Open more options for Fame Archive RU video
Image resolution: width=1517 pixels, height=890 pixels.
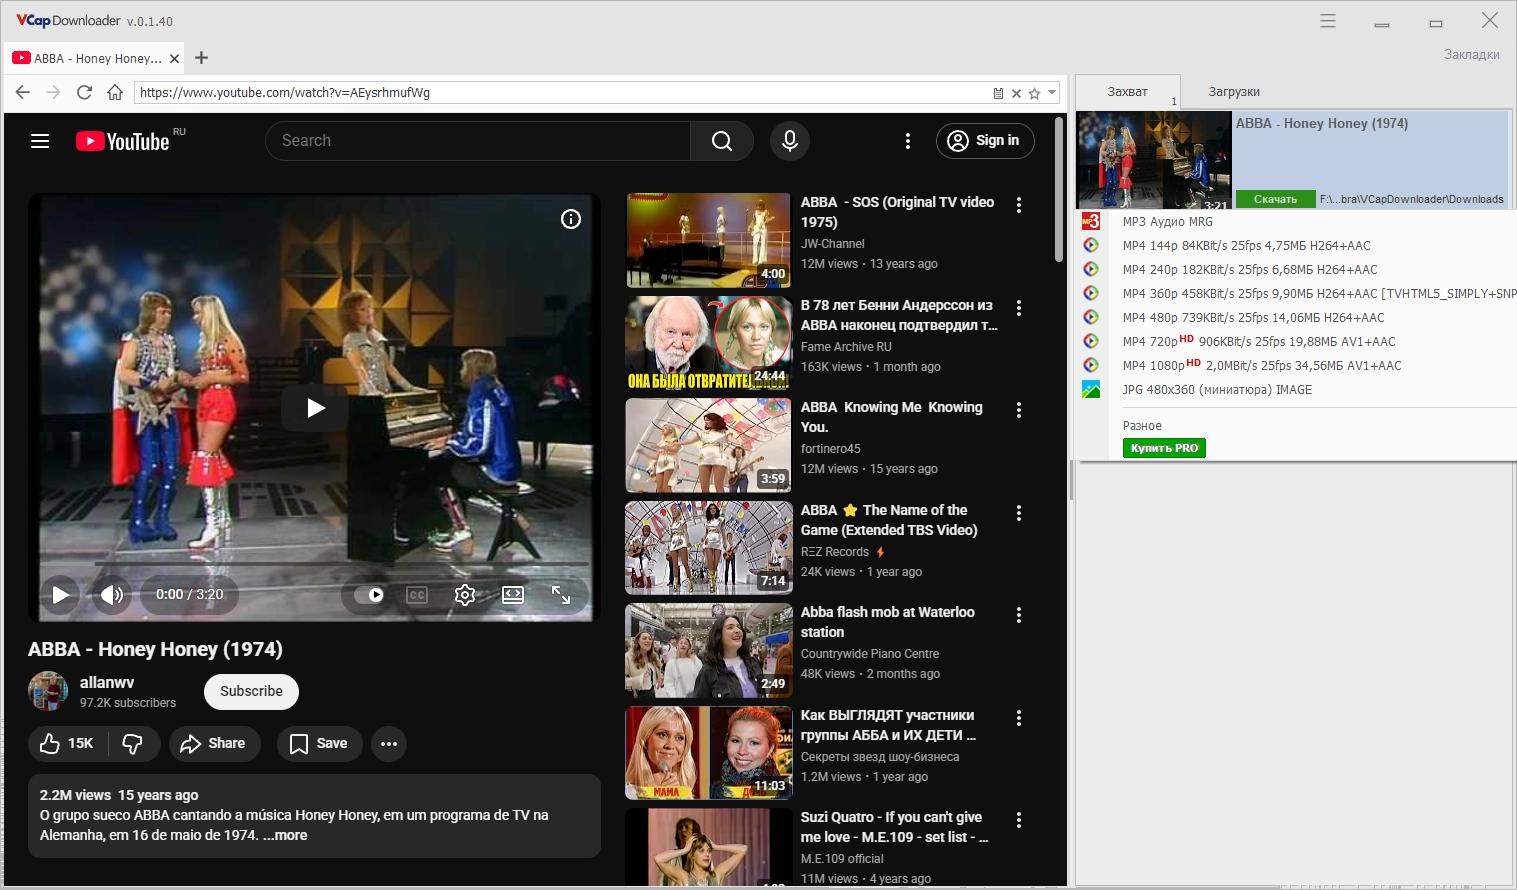pyautogui.click(x=1019, y=308)
